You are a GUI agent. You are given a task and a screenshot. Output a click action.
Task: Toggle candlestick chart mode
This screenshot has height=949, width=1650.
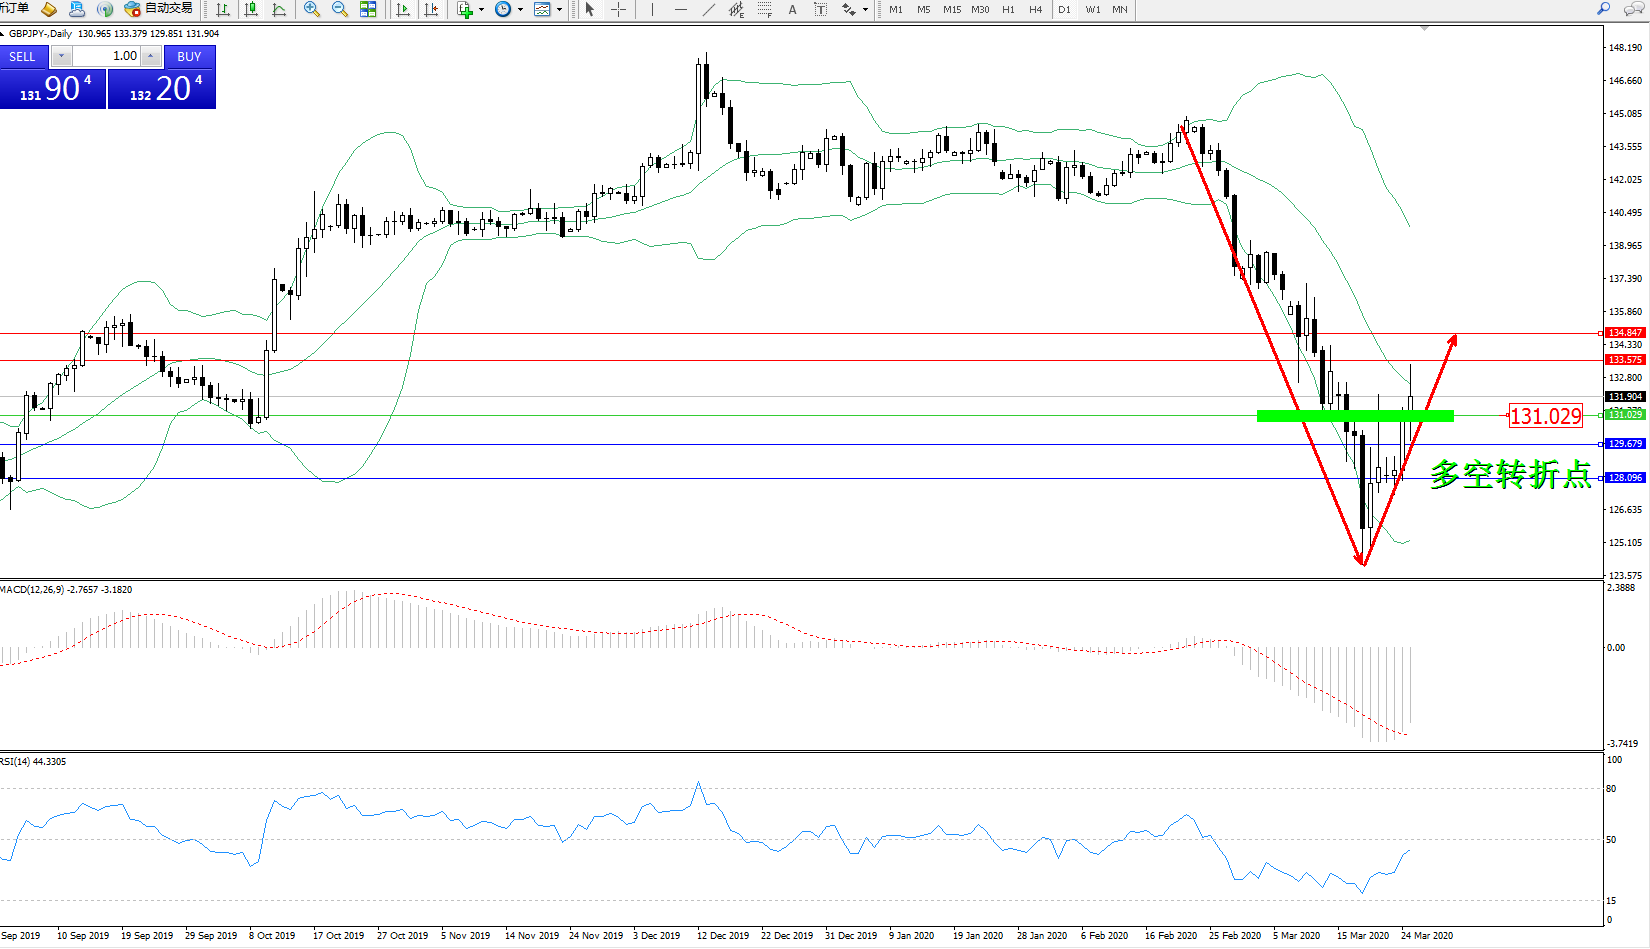251,9
